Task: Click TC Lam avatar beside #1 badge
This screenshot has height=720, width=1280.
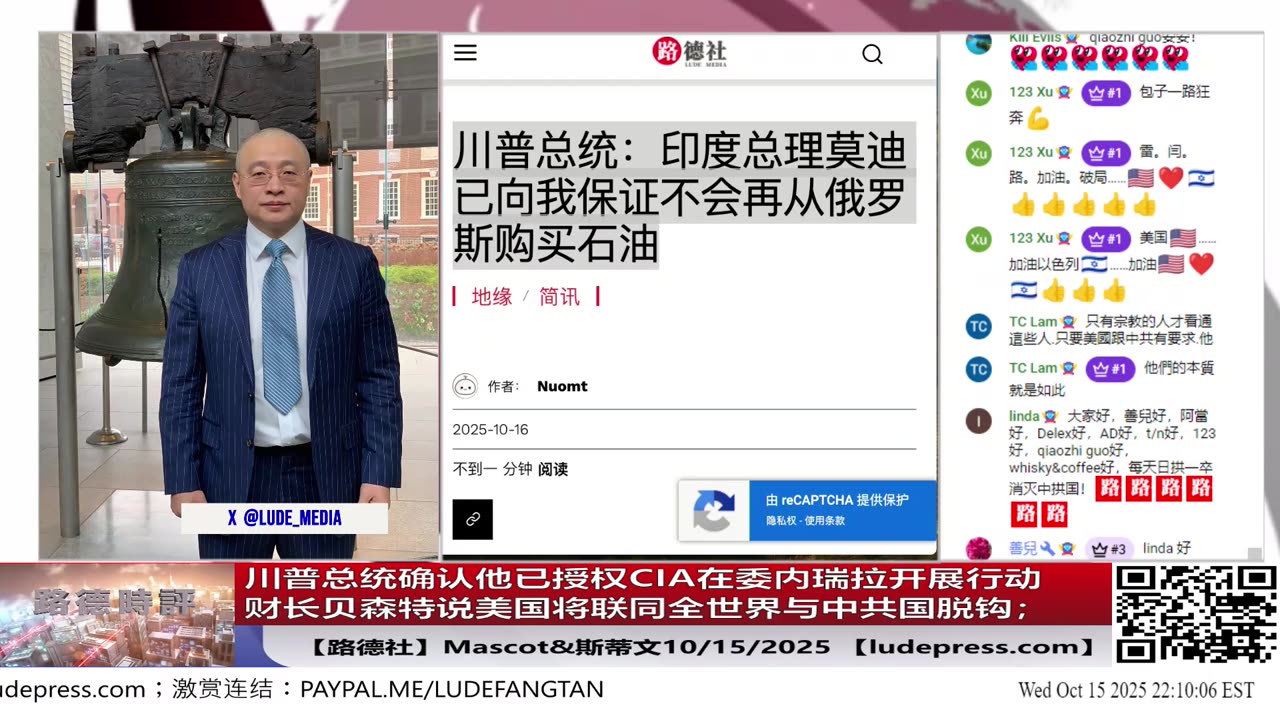Action: tap(978, 369)
